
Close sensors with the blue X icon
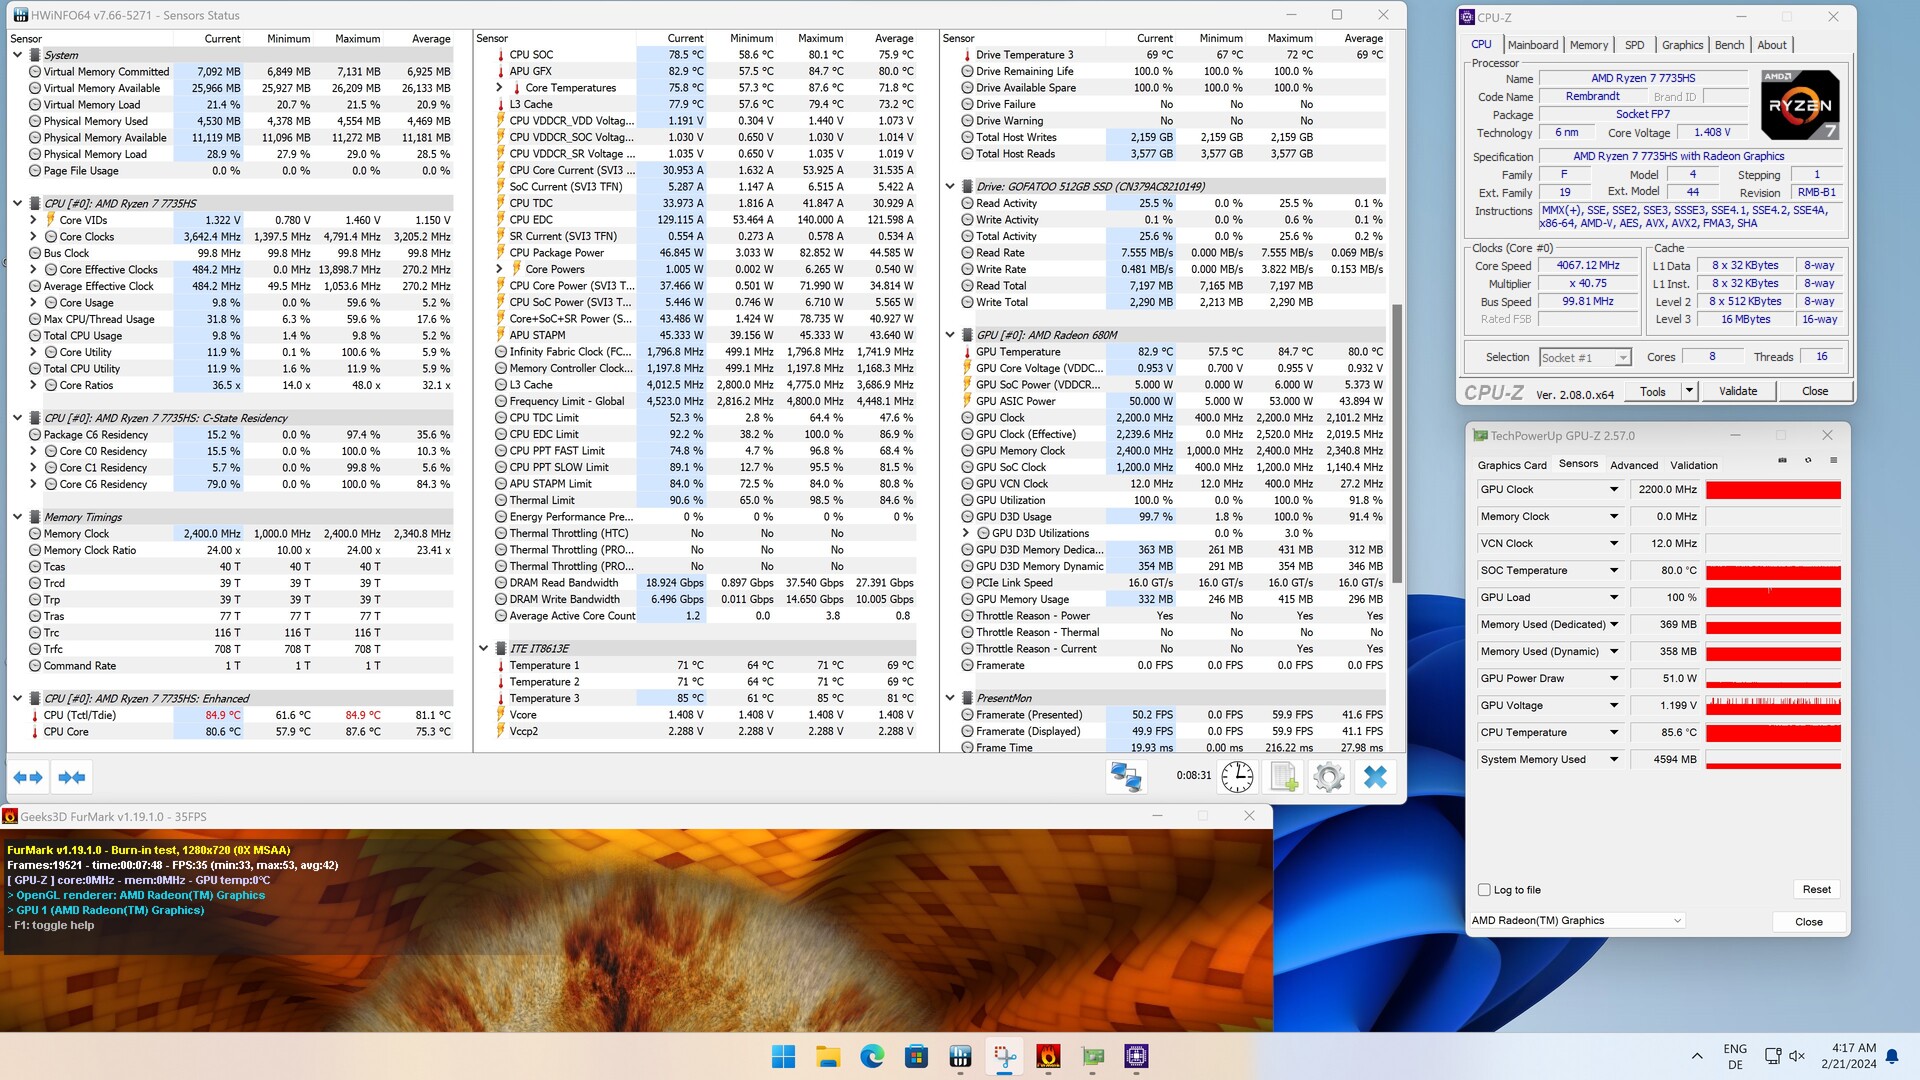tap(1375, 777)
